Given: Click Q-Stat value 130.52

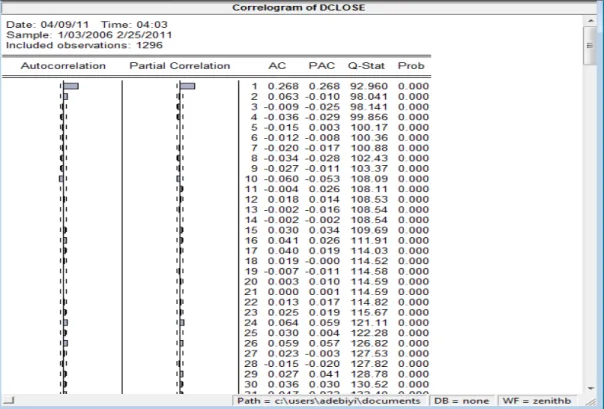Looking at the screenshot, I should click(369, 384).
